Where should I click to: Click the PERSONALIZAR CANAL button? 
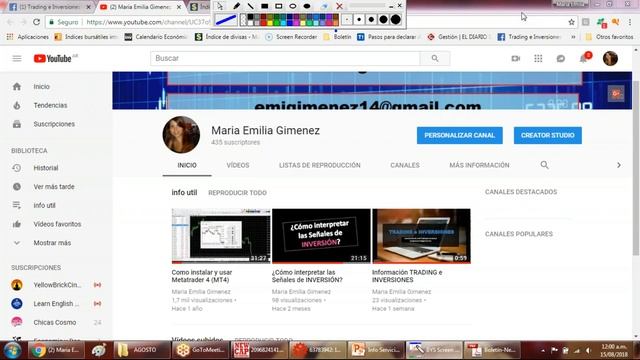[460, 135]
